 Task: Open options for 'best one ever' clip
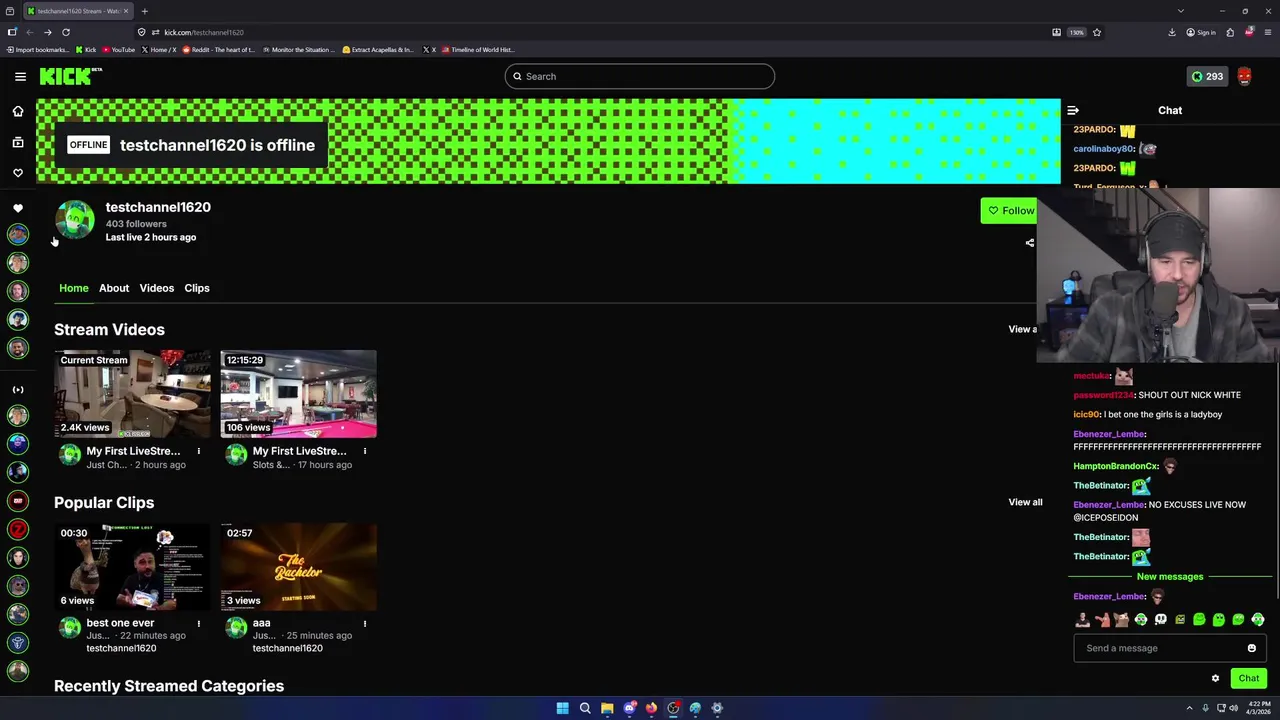[198, 623]
